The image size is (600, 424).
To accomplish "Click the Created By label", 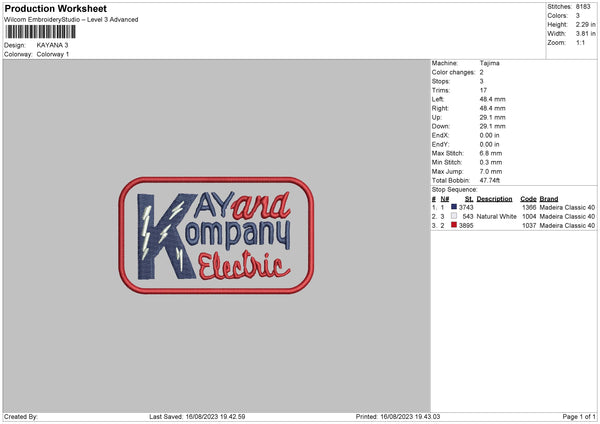I will (x=21, y=417).
